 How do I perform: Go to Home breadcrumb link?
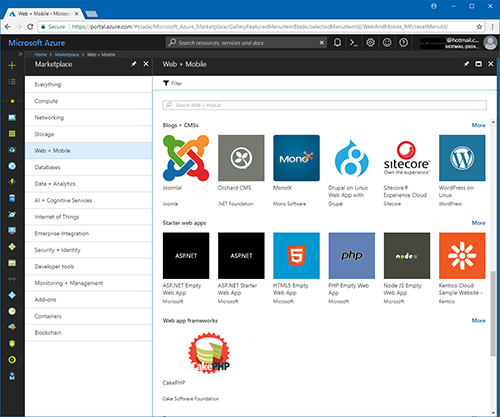coord(41,54)
